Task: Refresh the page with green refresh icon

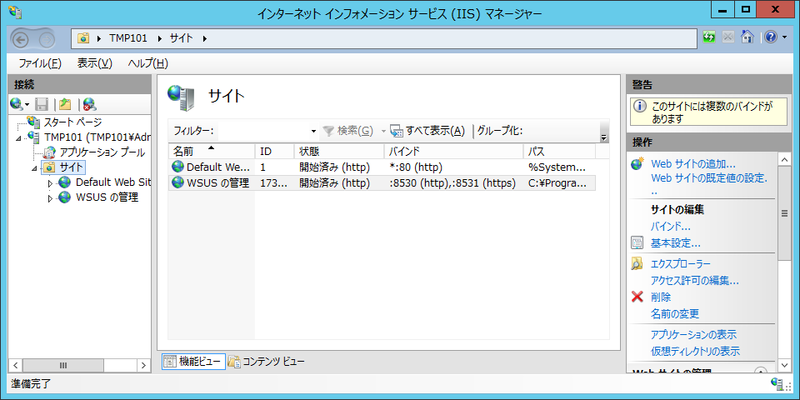Action: tap(709, 37)
